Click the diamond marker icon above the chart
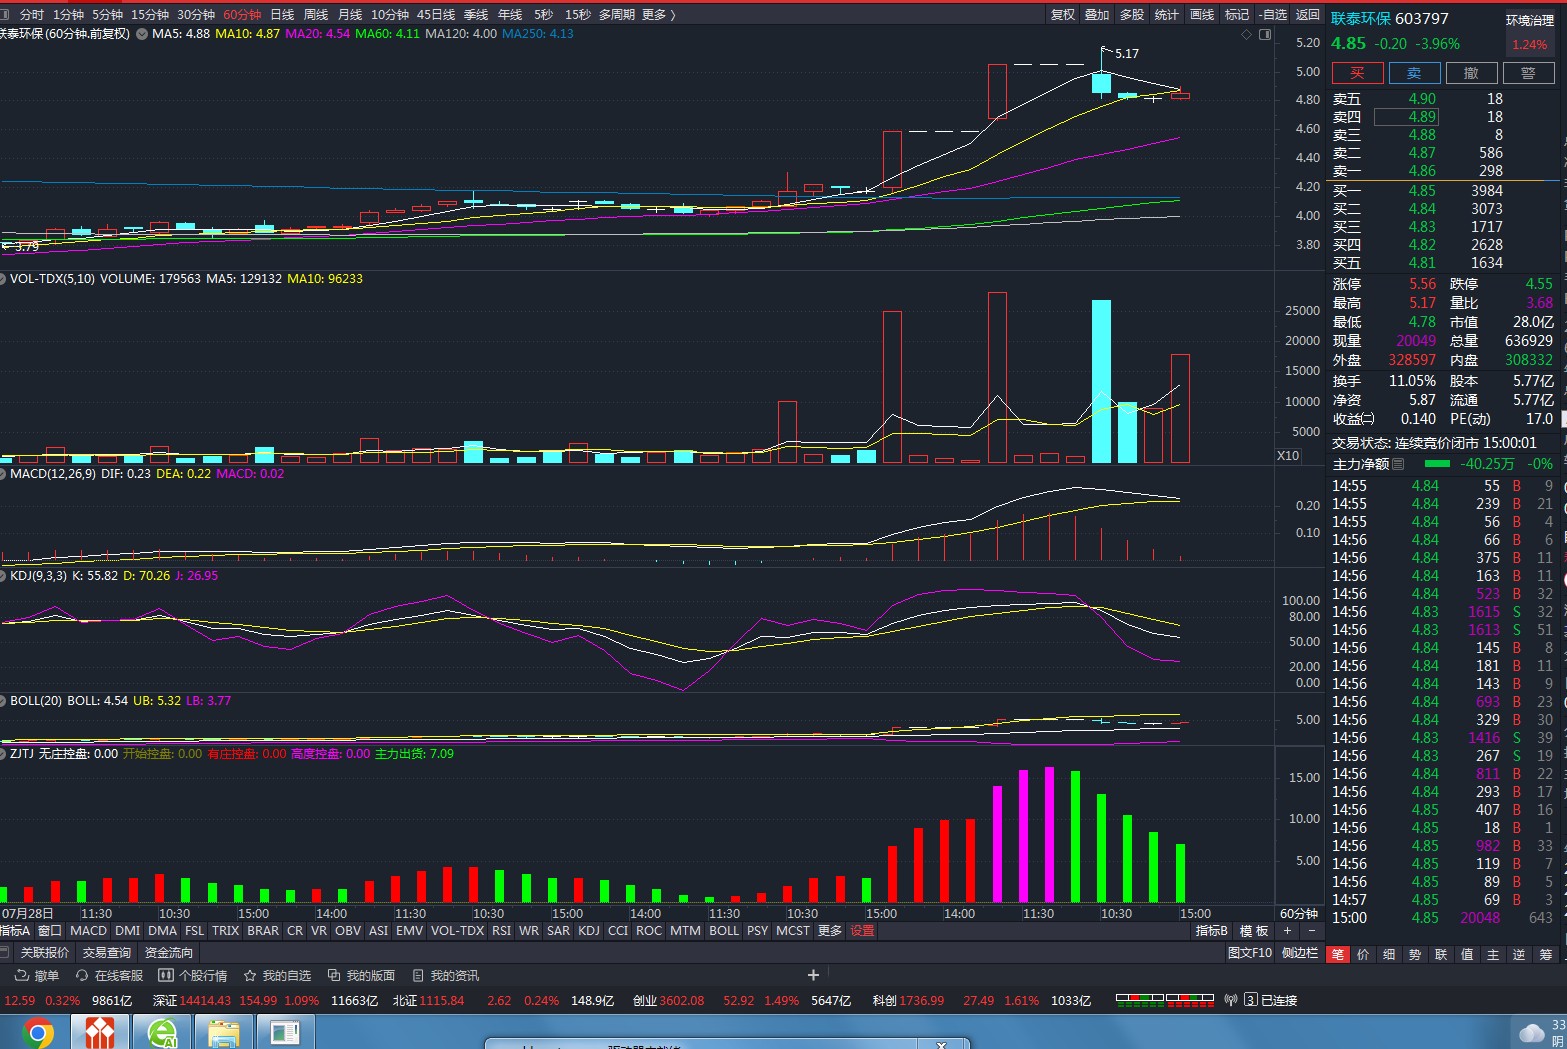 (x=1246, y=34)
